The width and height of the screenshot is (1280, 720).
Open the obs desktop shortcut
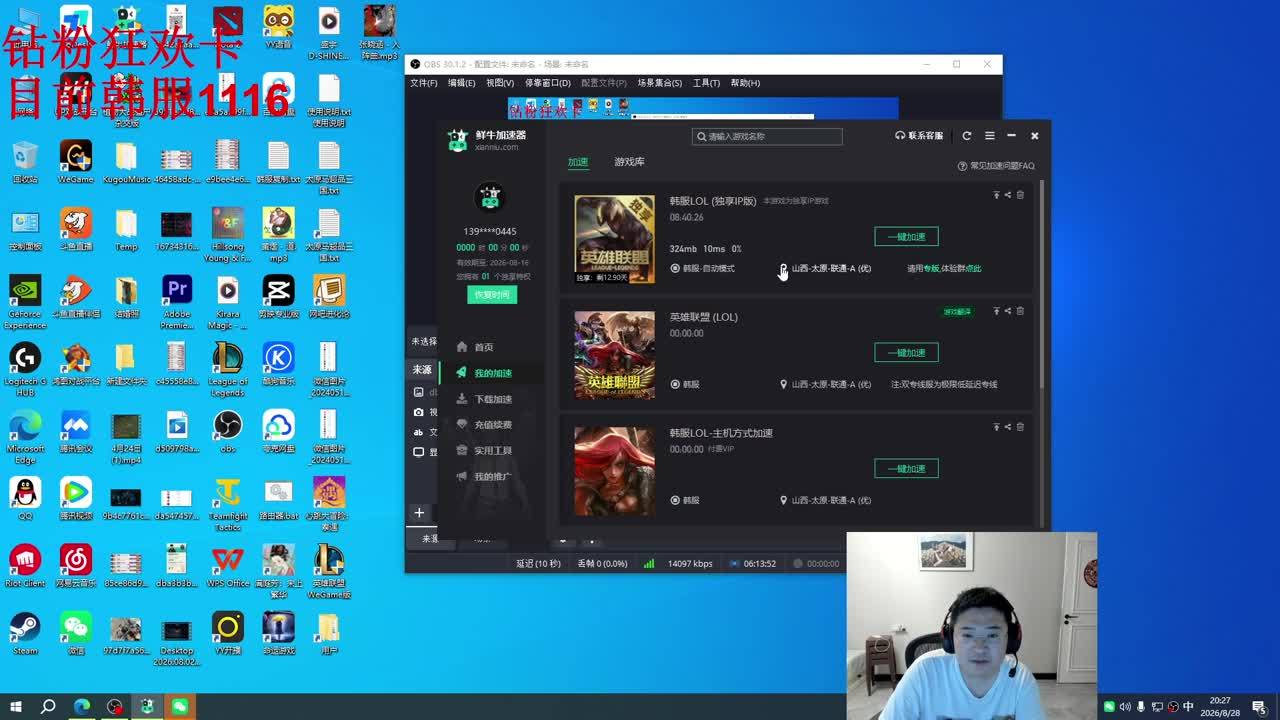click(x=228, y=431)
